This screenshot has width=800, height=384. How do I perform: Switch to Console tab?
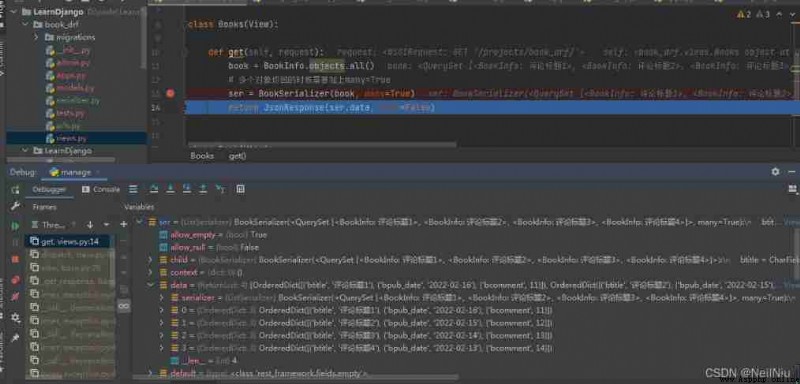(101, 189)
